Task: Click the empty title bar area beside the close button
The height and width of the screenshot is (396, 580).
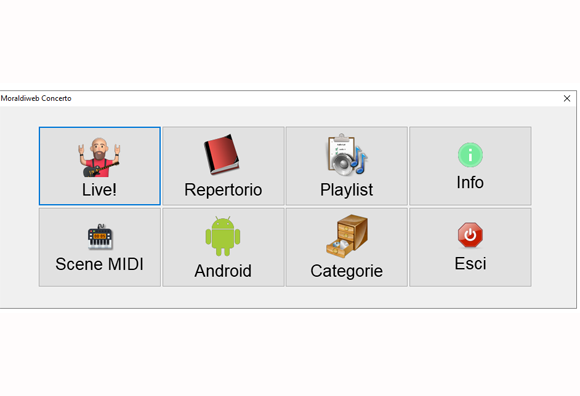Action: tap(314, 98)
